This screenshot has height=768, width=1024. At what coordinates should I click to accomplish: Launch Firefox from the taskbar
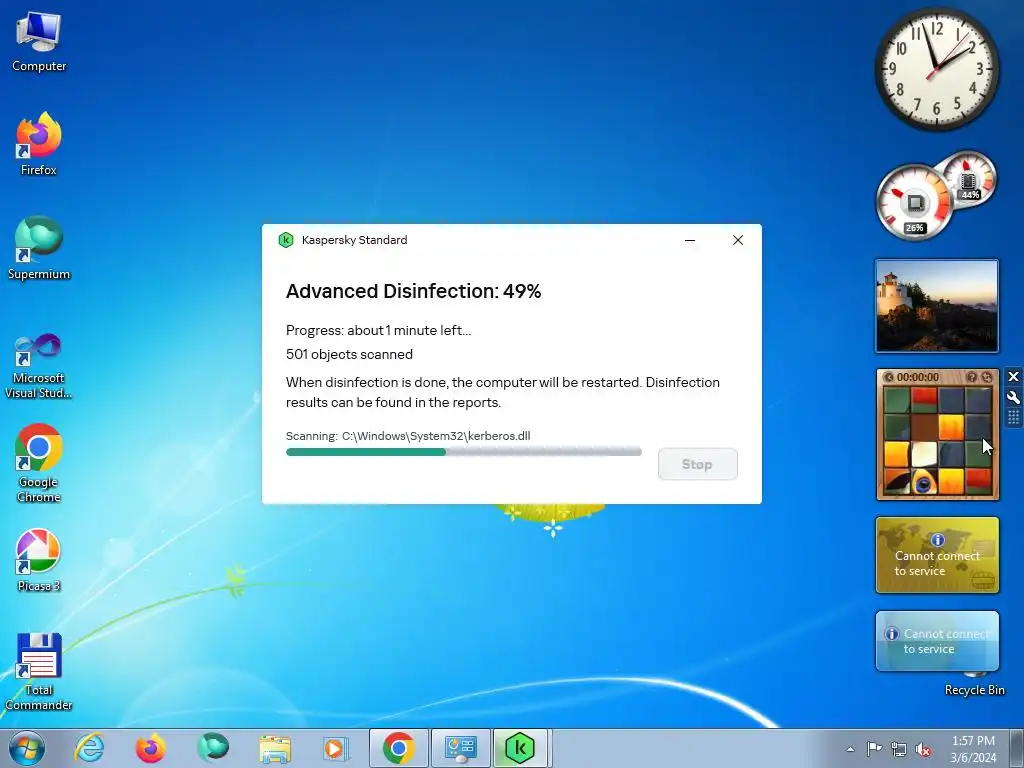coord(150,748)
